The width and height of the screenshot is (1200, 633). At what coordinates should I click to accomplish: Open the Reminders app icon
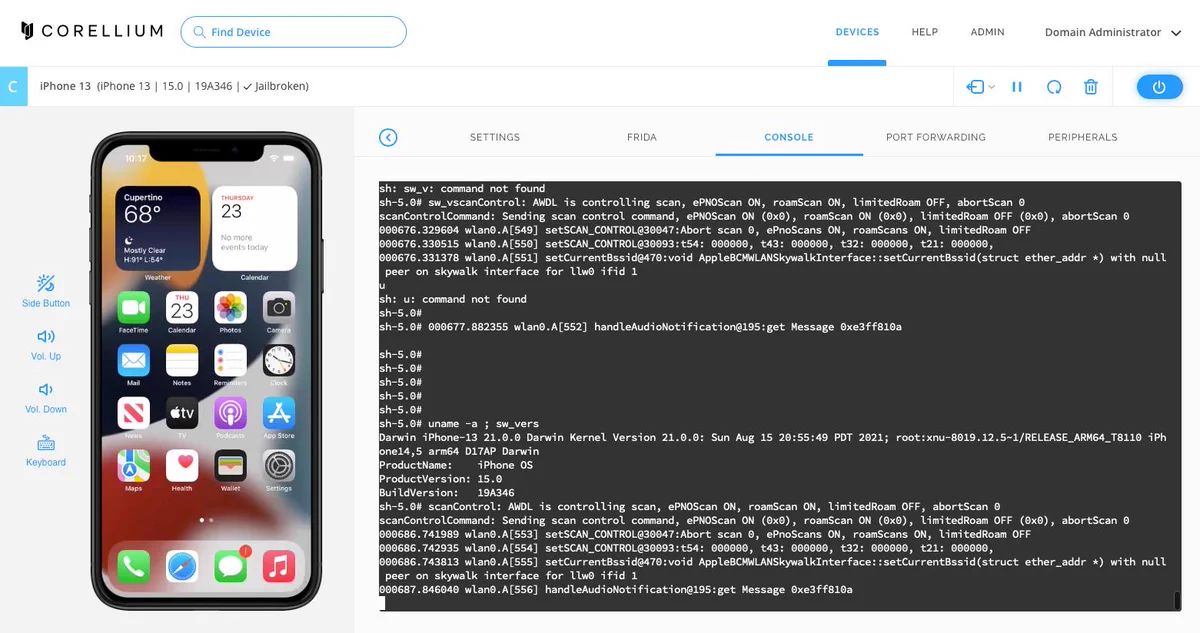pos(230,361)
